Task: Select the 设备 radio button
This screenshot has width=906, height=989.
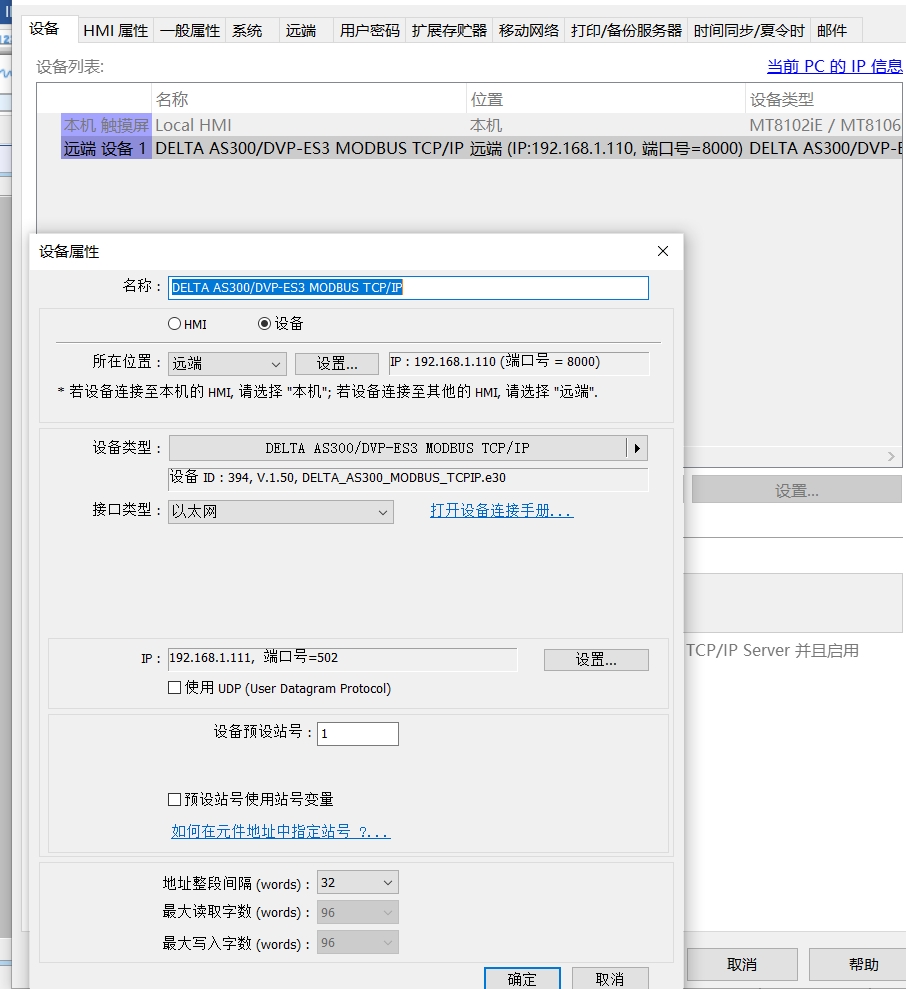Action: (x=265, y=324)
